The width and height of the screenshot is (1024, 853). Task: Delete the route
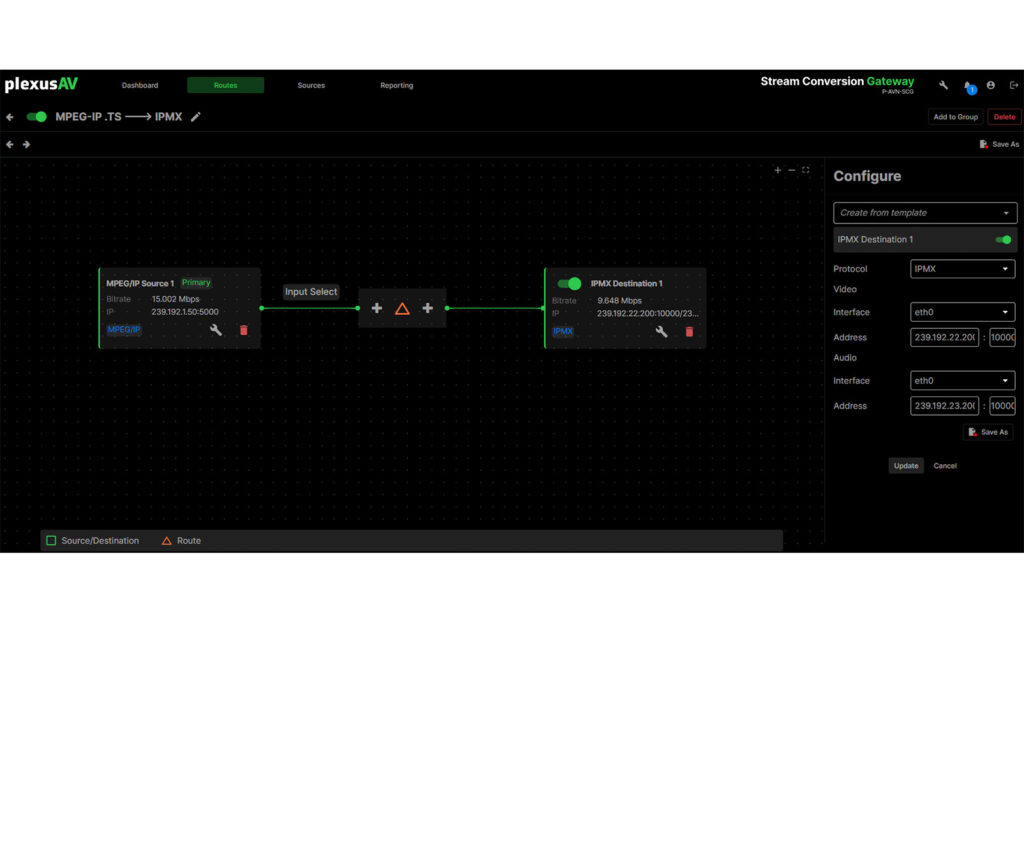point(1004,117)
